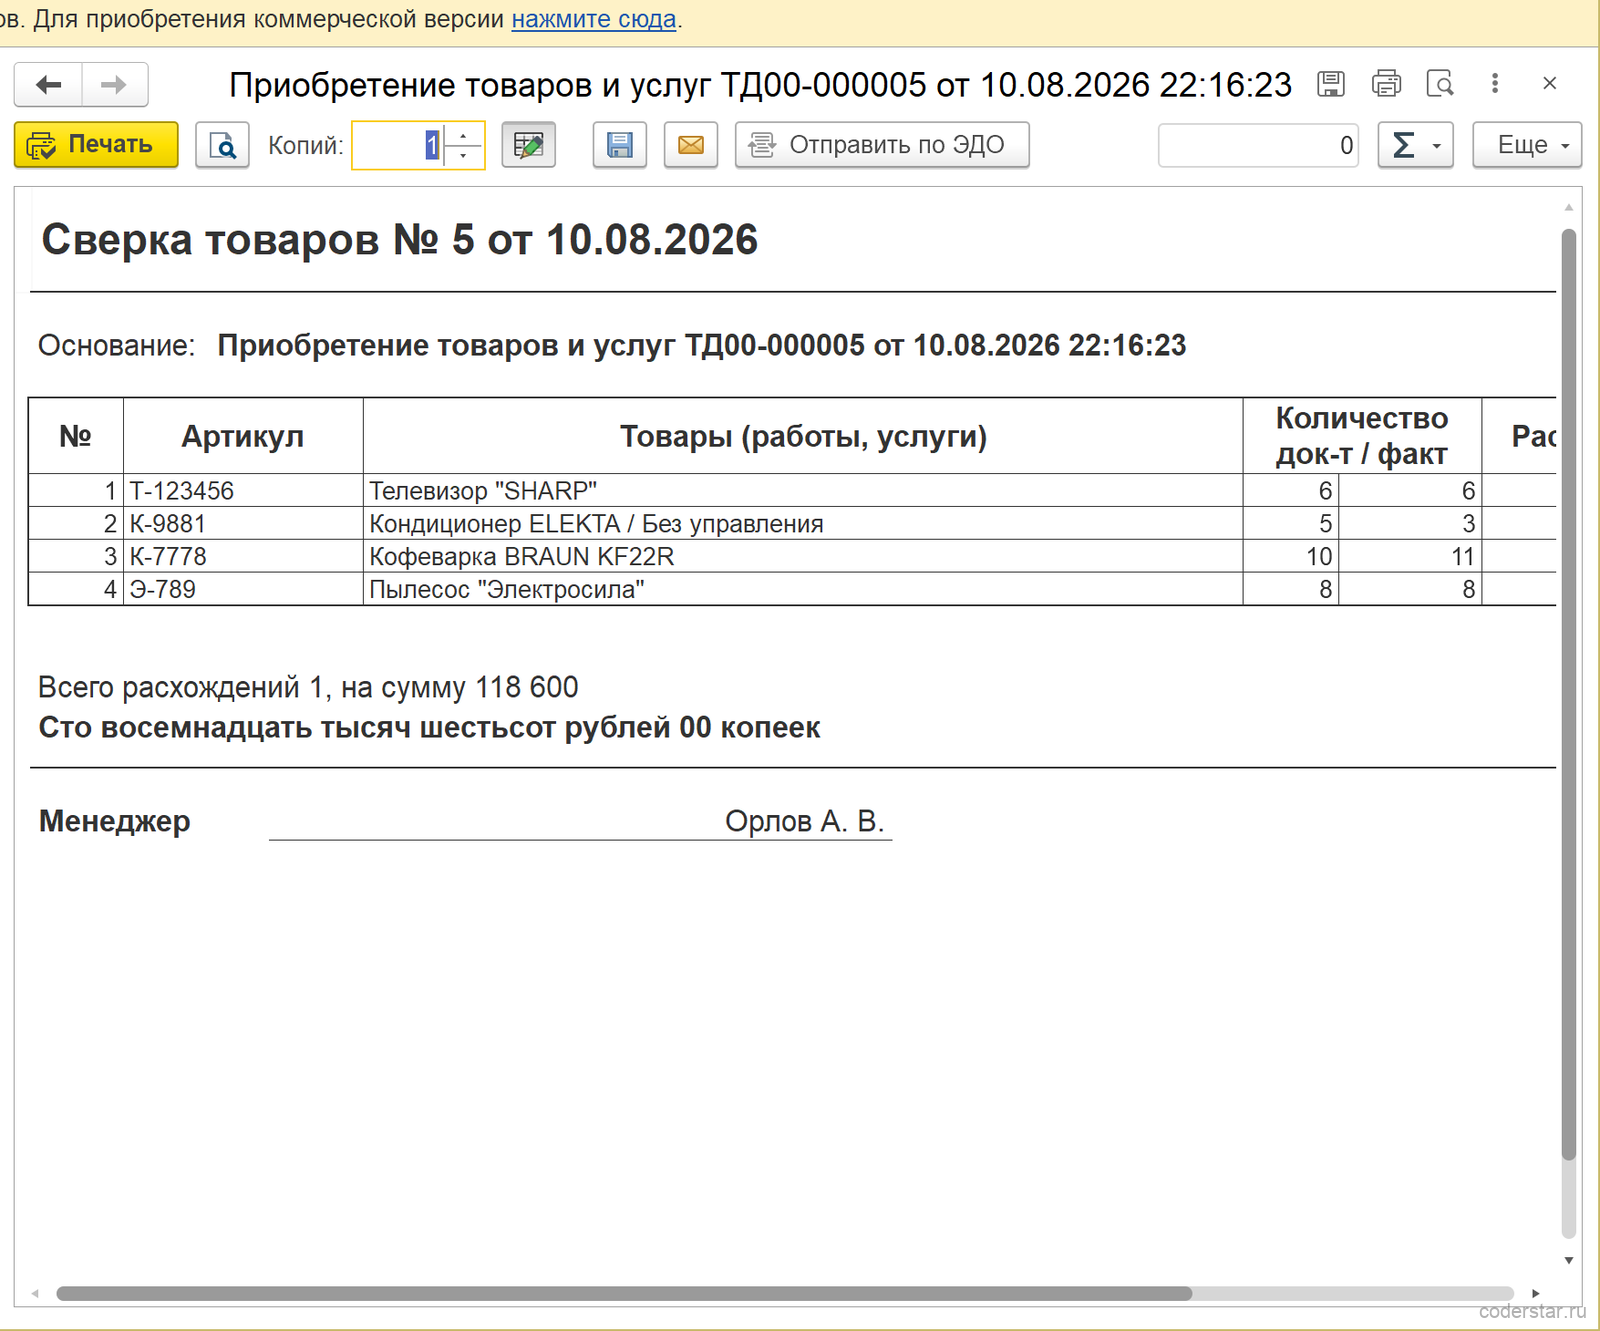Decrease copies count with down arrow
The image size is (1600, 1331).
(463, 156)
